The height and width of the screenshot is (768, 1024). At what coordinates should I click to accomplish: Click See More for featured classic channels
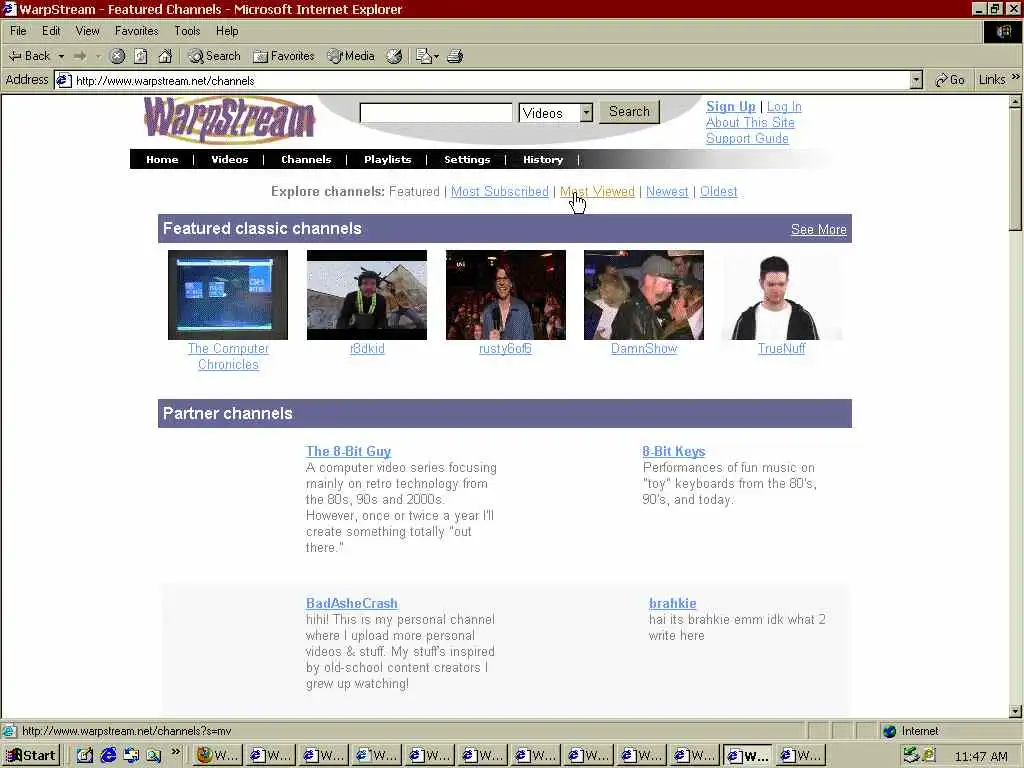coord(818,229)
